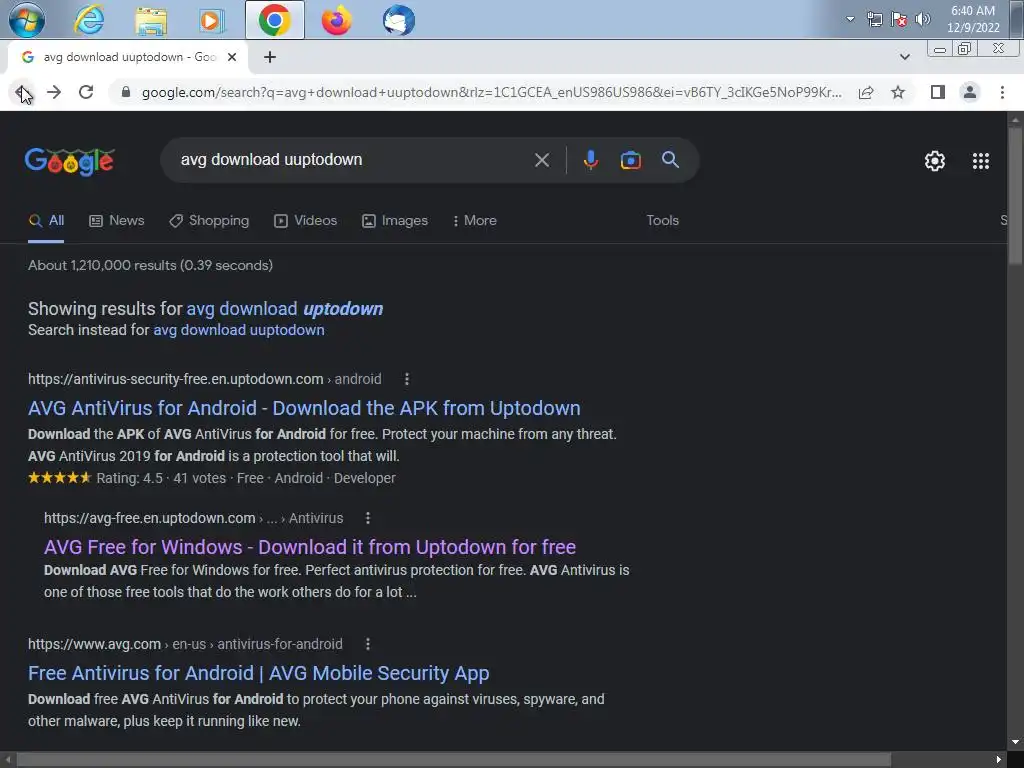Click the Chrome address bar URL

[491, 92]
